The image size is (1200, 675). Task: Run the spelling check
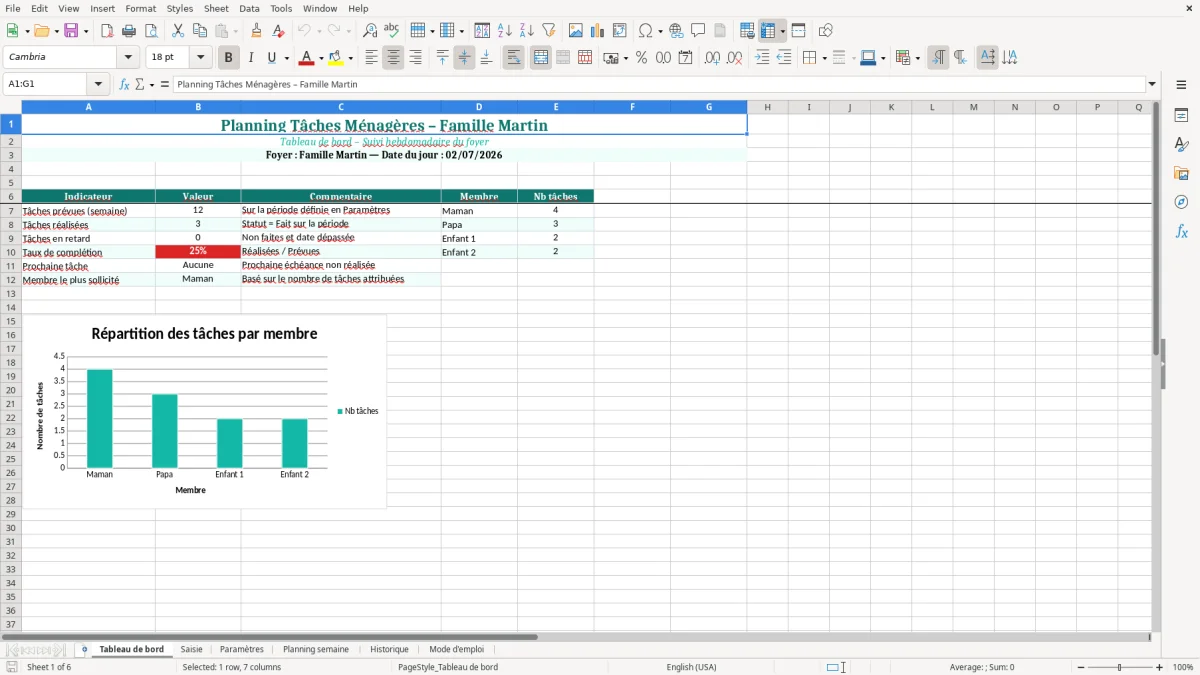pyautogui.click(x=392, y=31)
